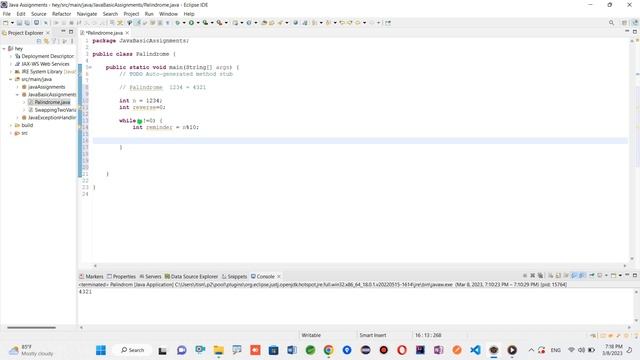The width and height of the screenshot is (640, 360).
Task: Expand the build folder
Action: tap(11, 125)
